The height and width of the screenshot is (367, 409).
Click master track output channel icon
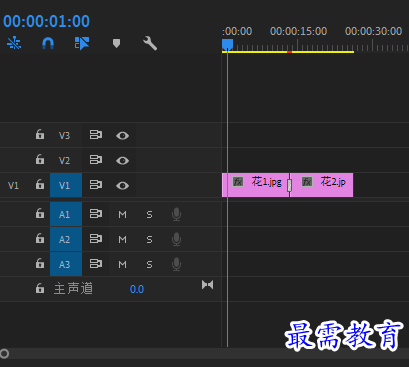pos(207,285)
